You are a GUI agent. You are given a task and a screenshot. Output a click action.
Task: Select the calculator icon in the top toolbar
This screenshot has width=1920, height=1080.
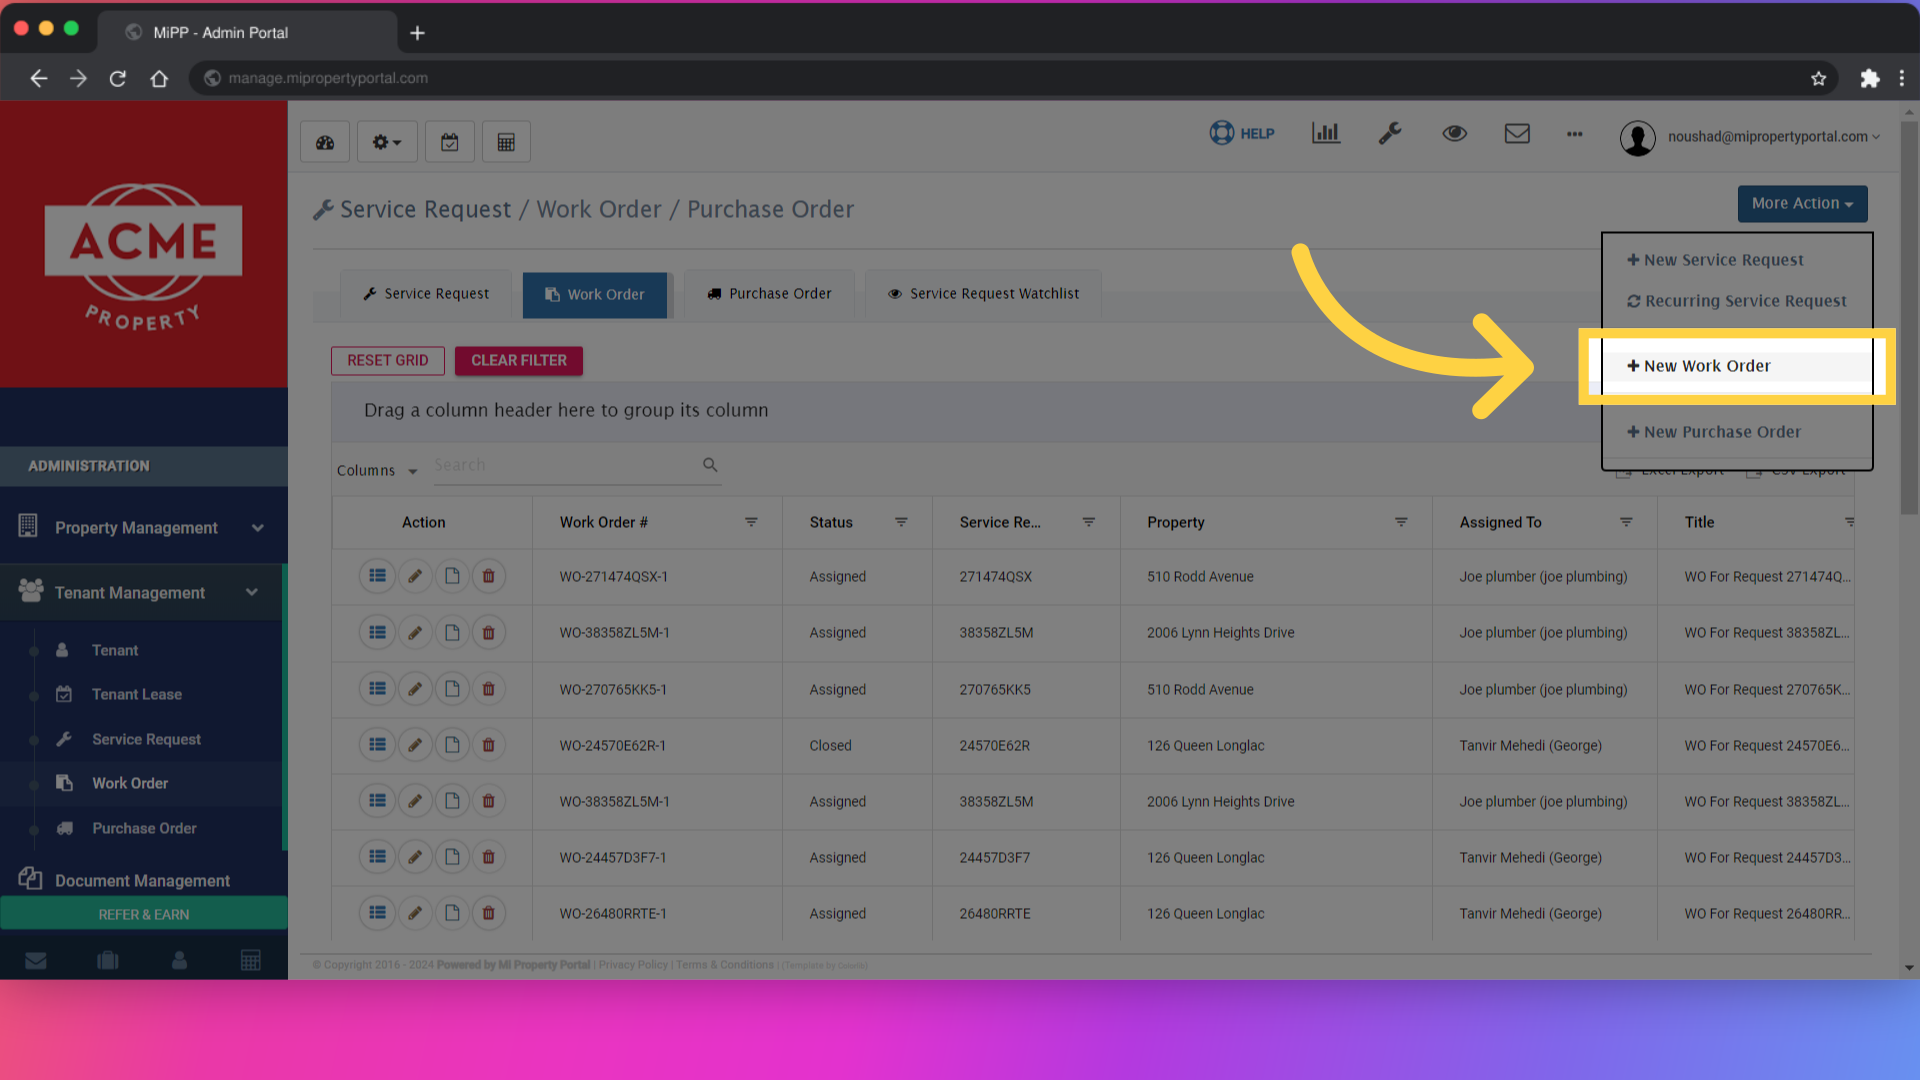(506, 141)
